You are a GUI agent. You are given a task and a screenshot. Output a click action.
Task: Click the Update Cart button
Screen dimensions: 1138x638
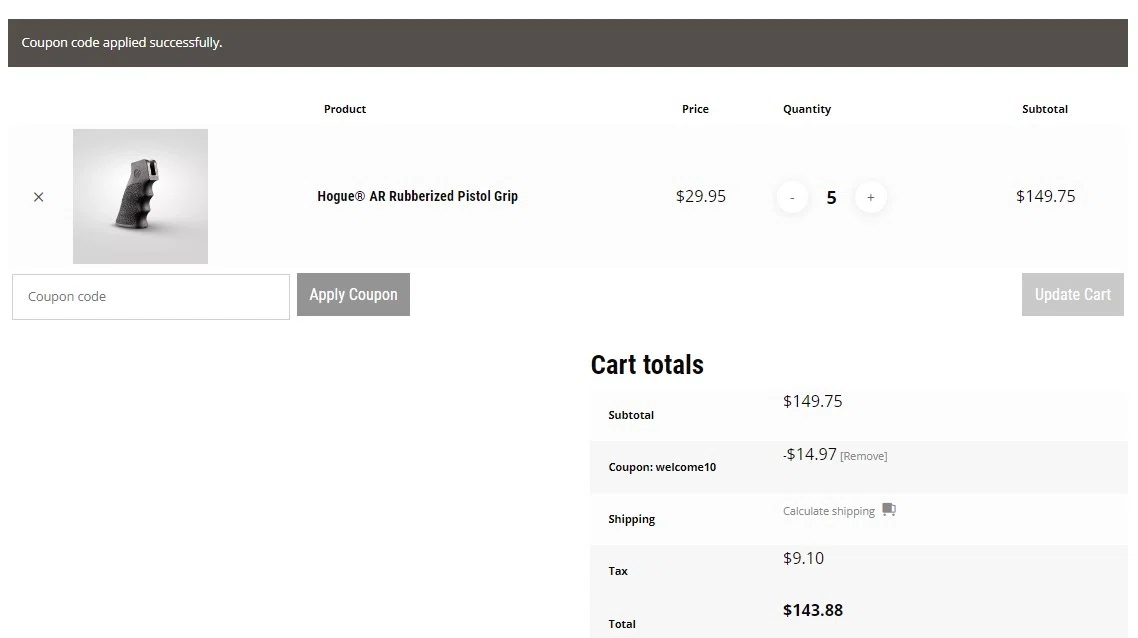[x=1073, y=295]
